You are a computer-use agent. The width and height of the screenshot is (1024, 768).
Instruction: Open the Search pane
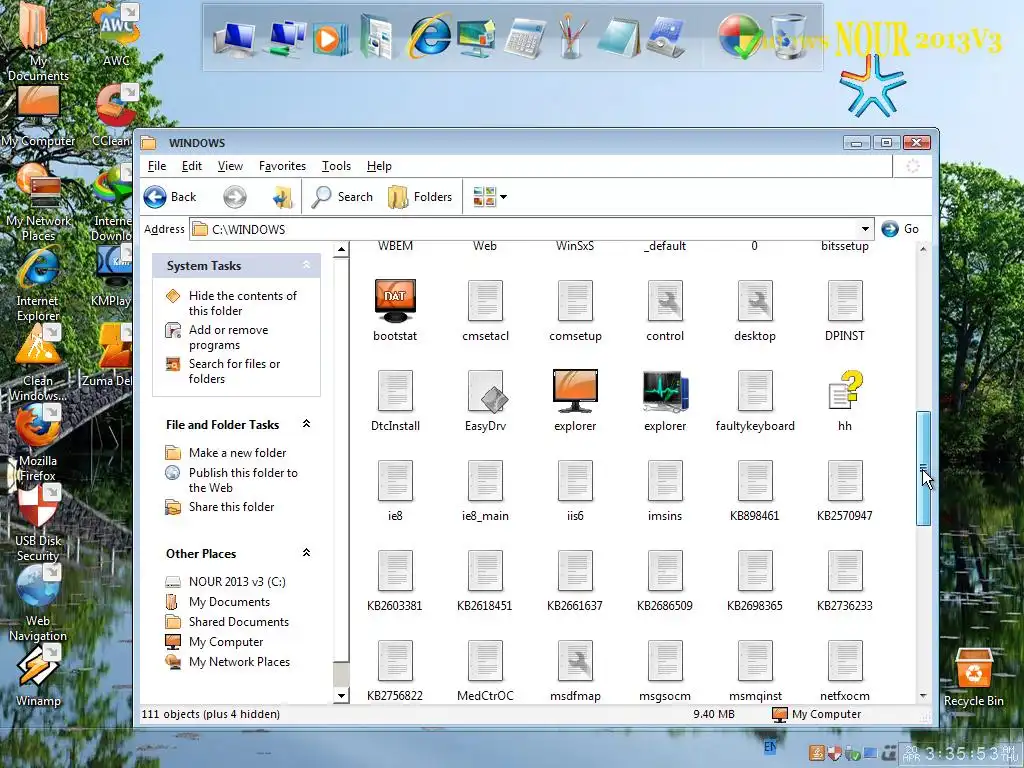pos(342,197)
